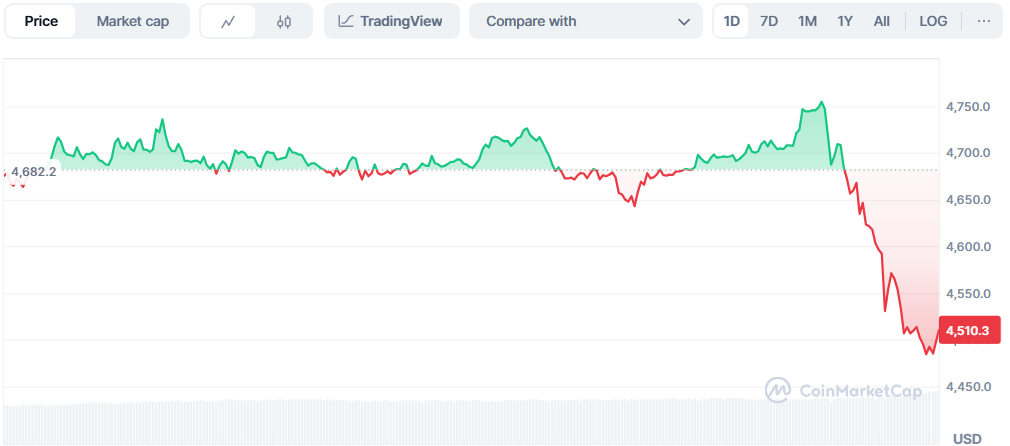Viewport: 1010px width, 446px height.
Task: Expand the Compare with dropdown
Action: [587, 21]
